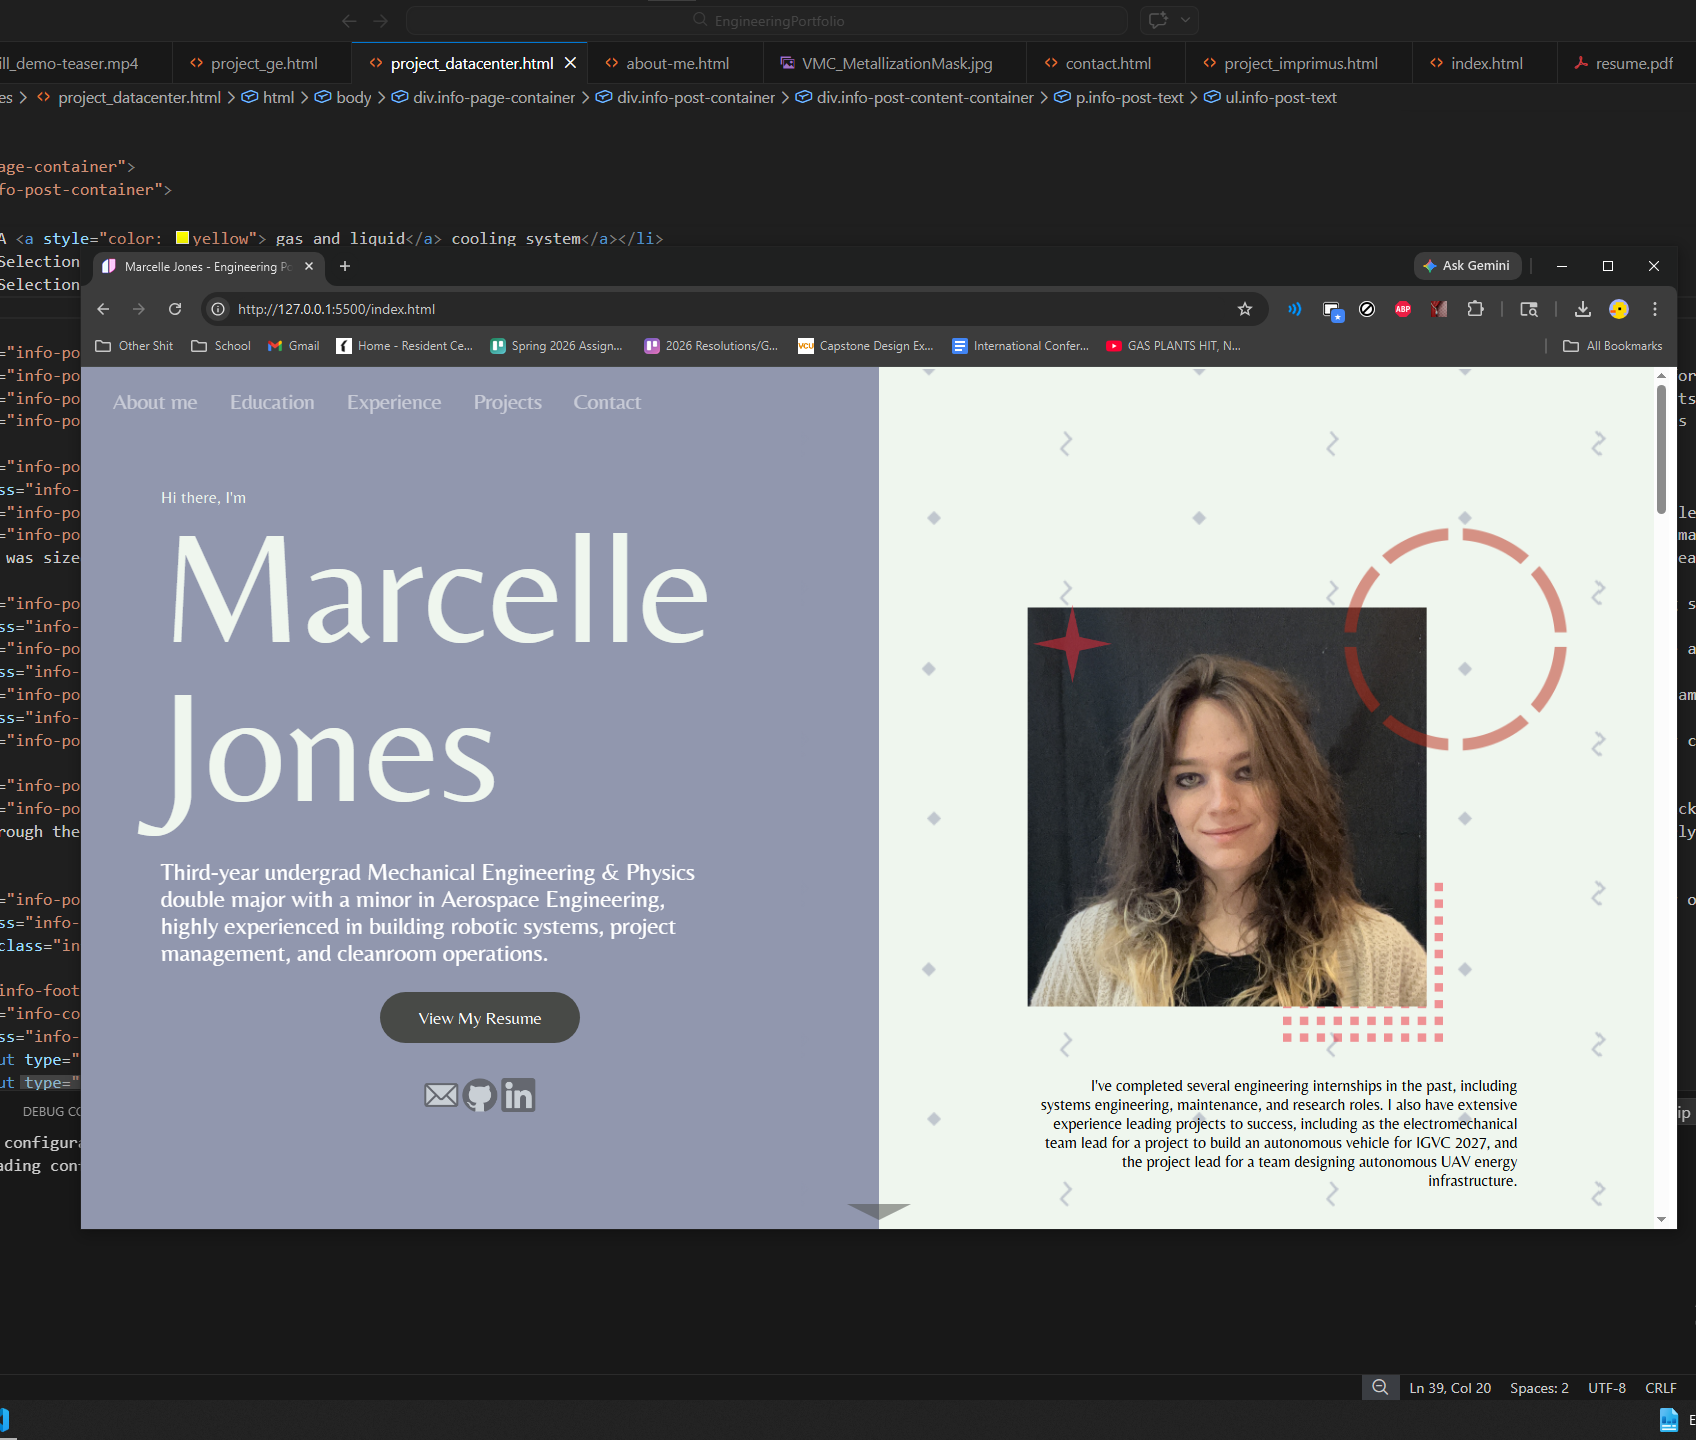The height and width of the screenshot is (1440, 1696).
Task: Open the AdBlock Plus extension
Action: (x=1403, y=309)
